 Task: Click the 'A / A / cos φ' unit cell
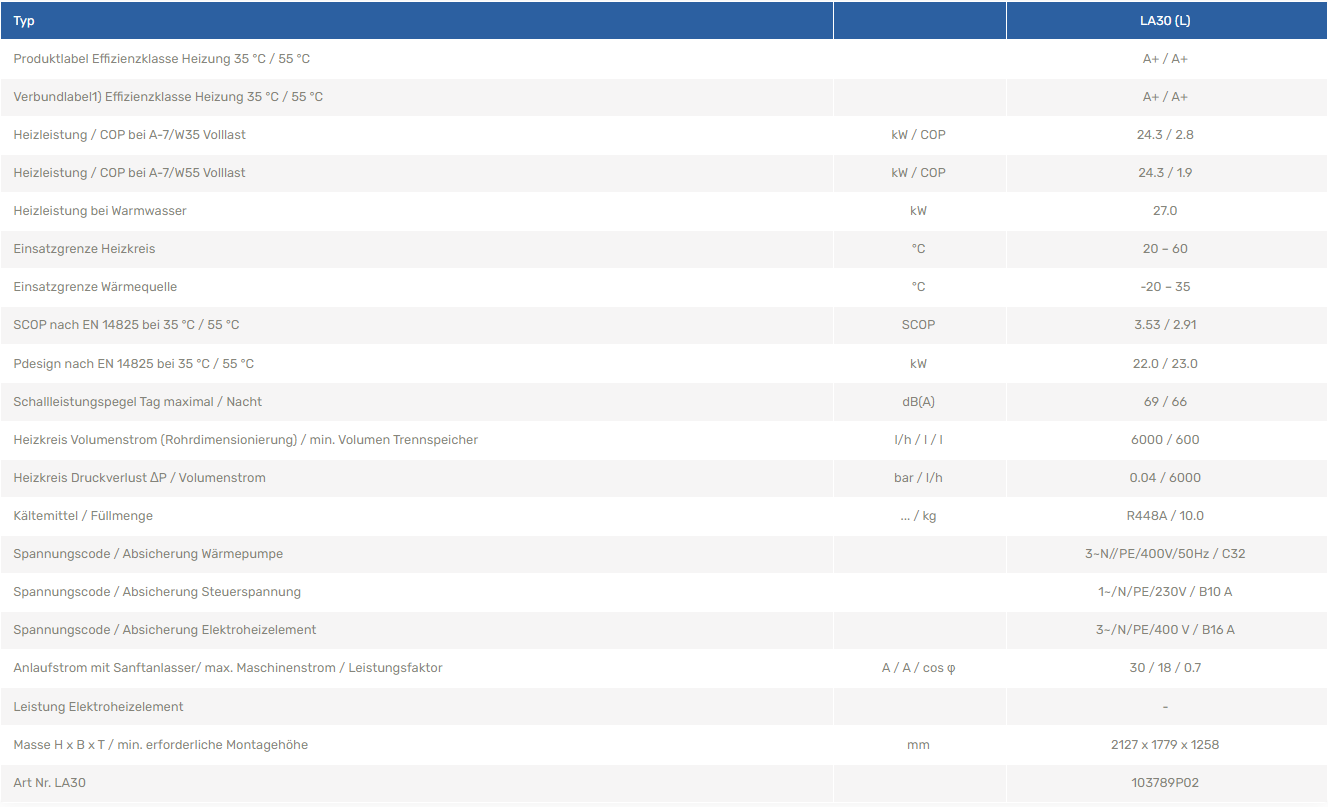[918, 668]
